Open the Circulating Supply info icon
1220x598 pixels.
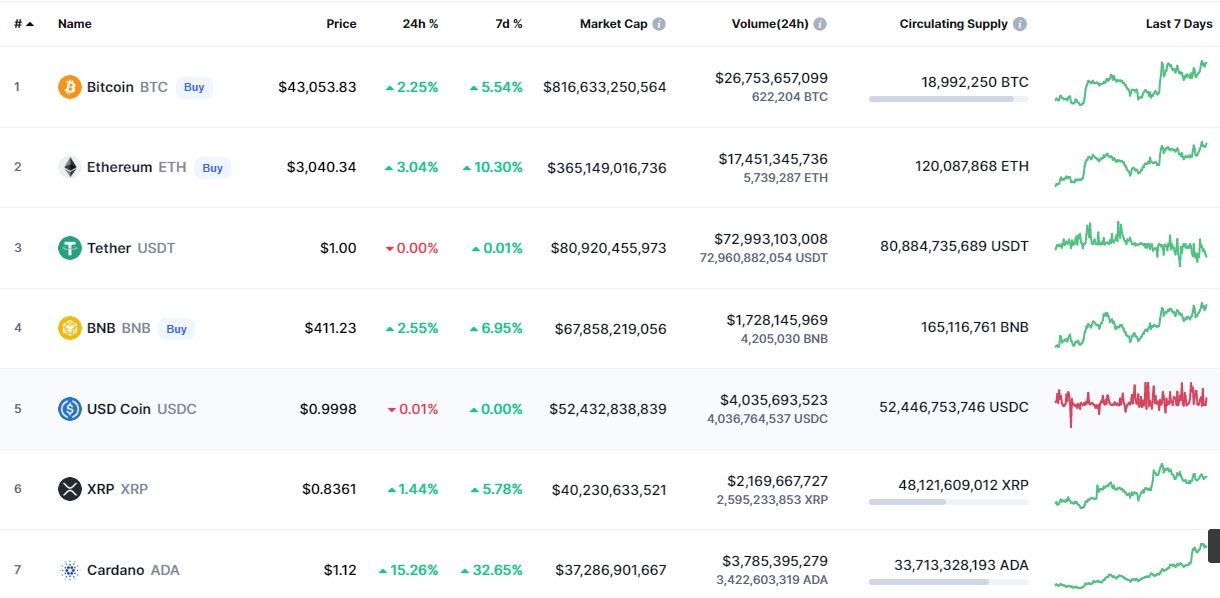coord(1019,24)
